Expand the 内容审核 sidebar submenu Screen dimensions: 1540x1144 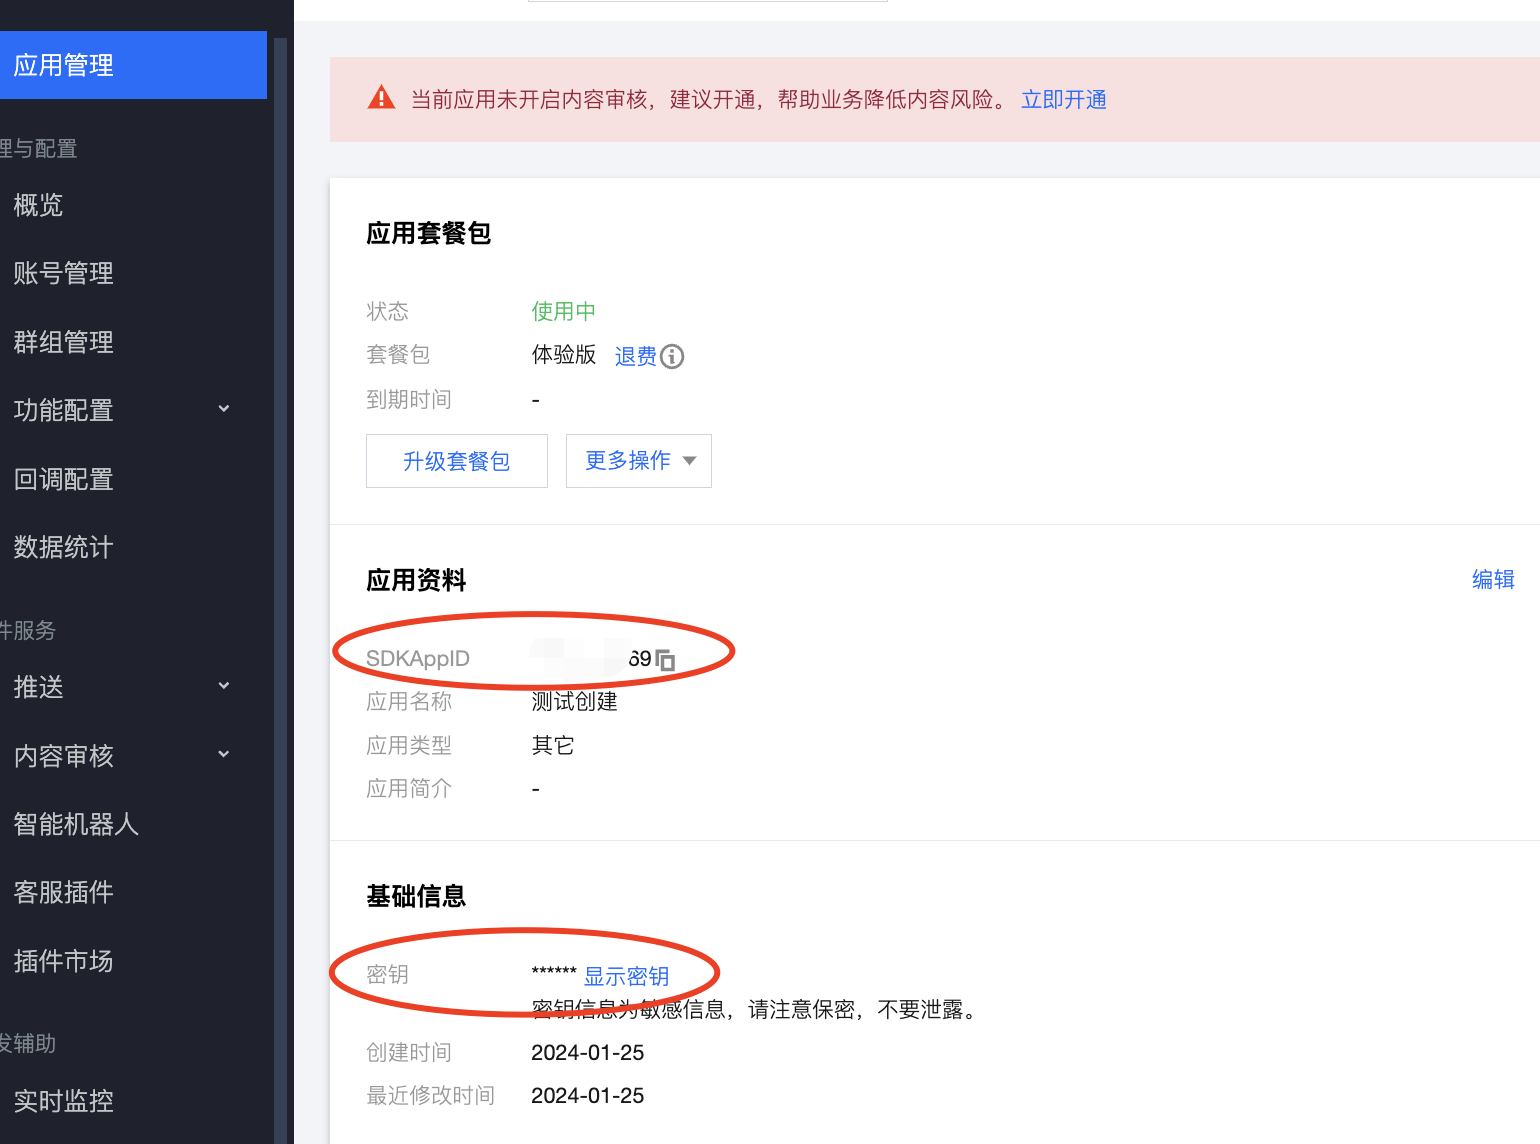[x=224, y=755]
